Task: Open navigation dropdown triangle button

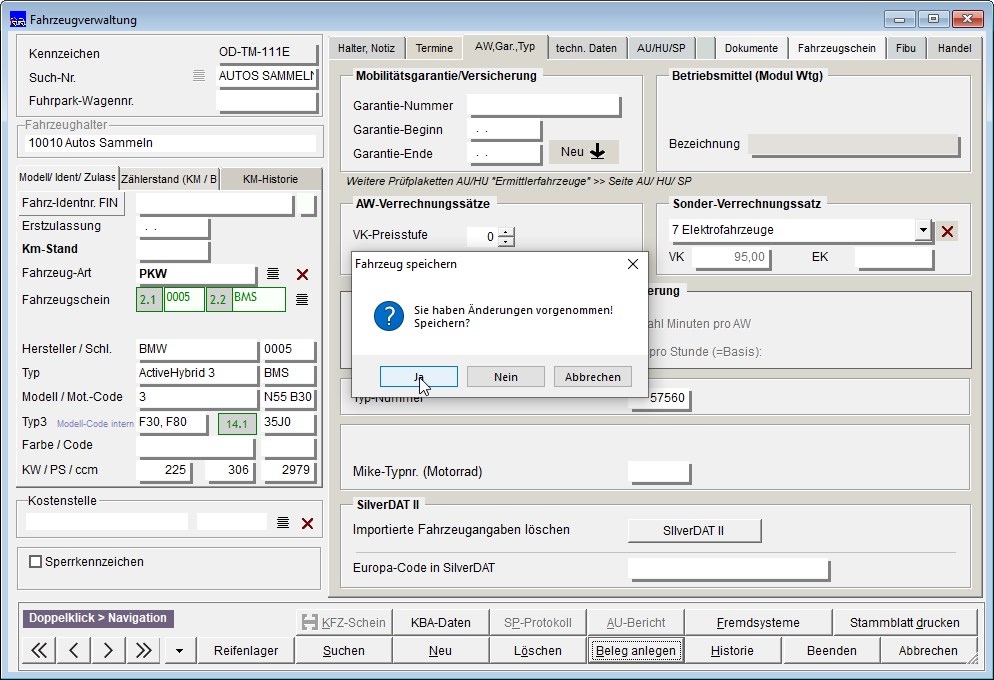Action: pyautogui.click(x=179, y=651)
